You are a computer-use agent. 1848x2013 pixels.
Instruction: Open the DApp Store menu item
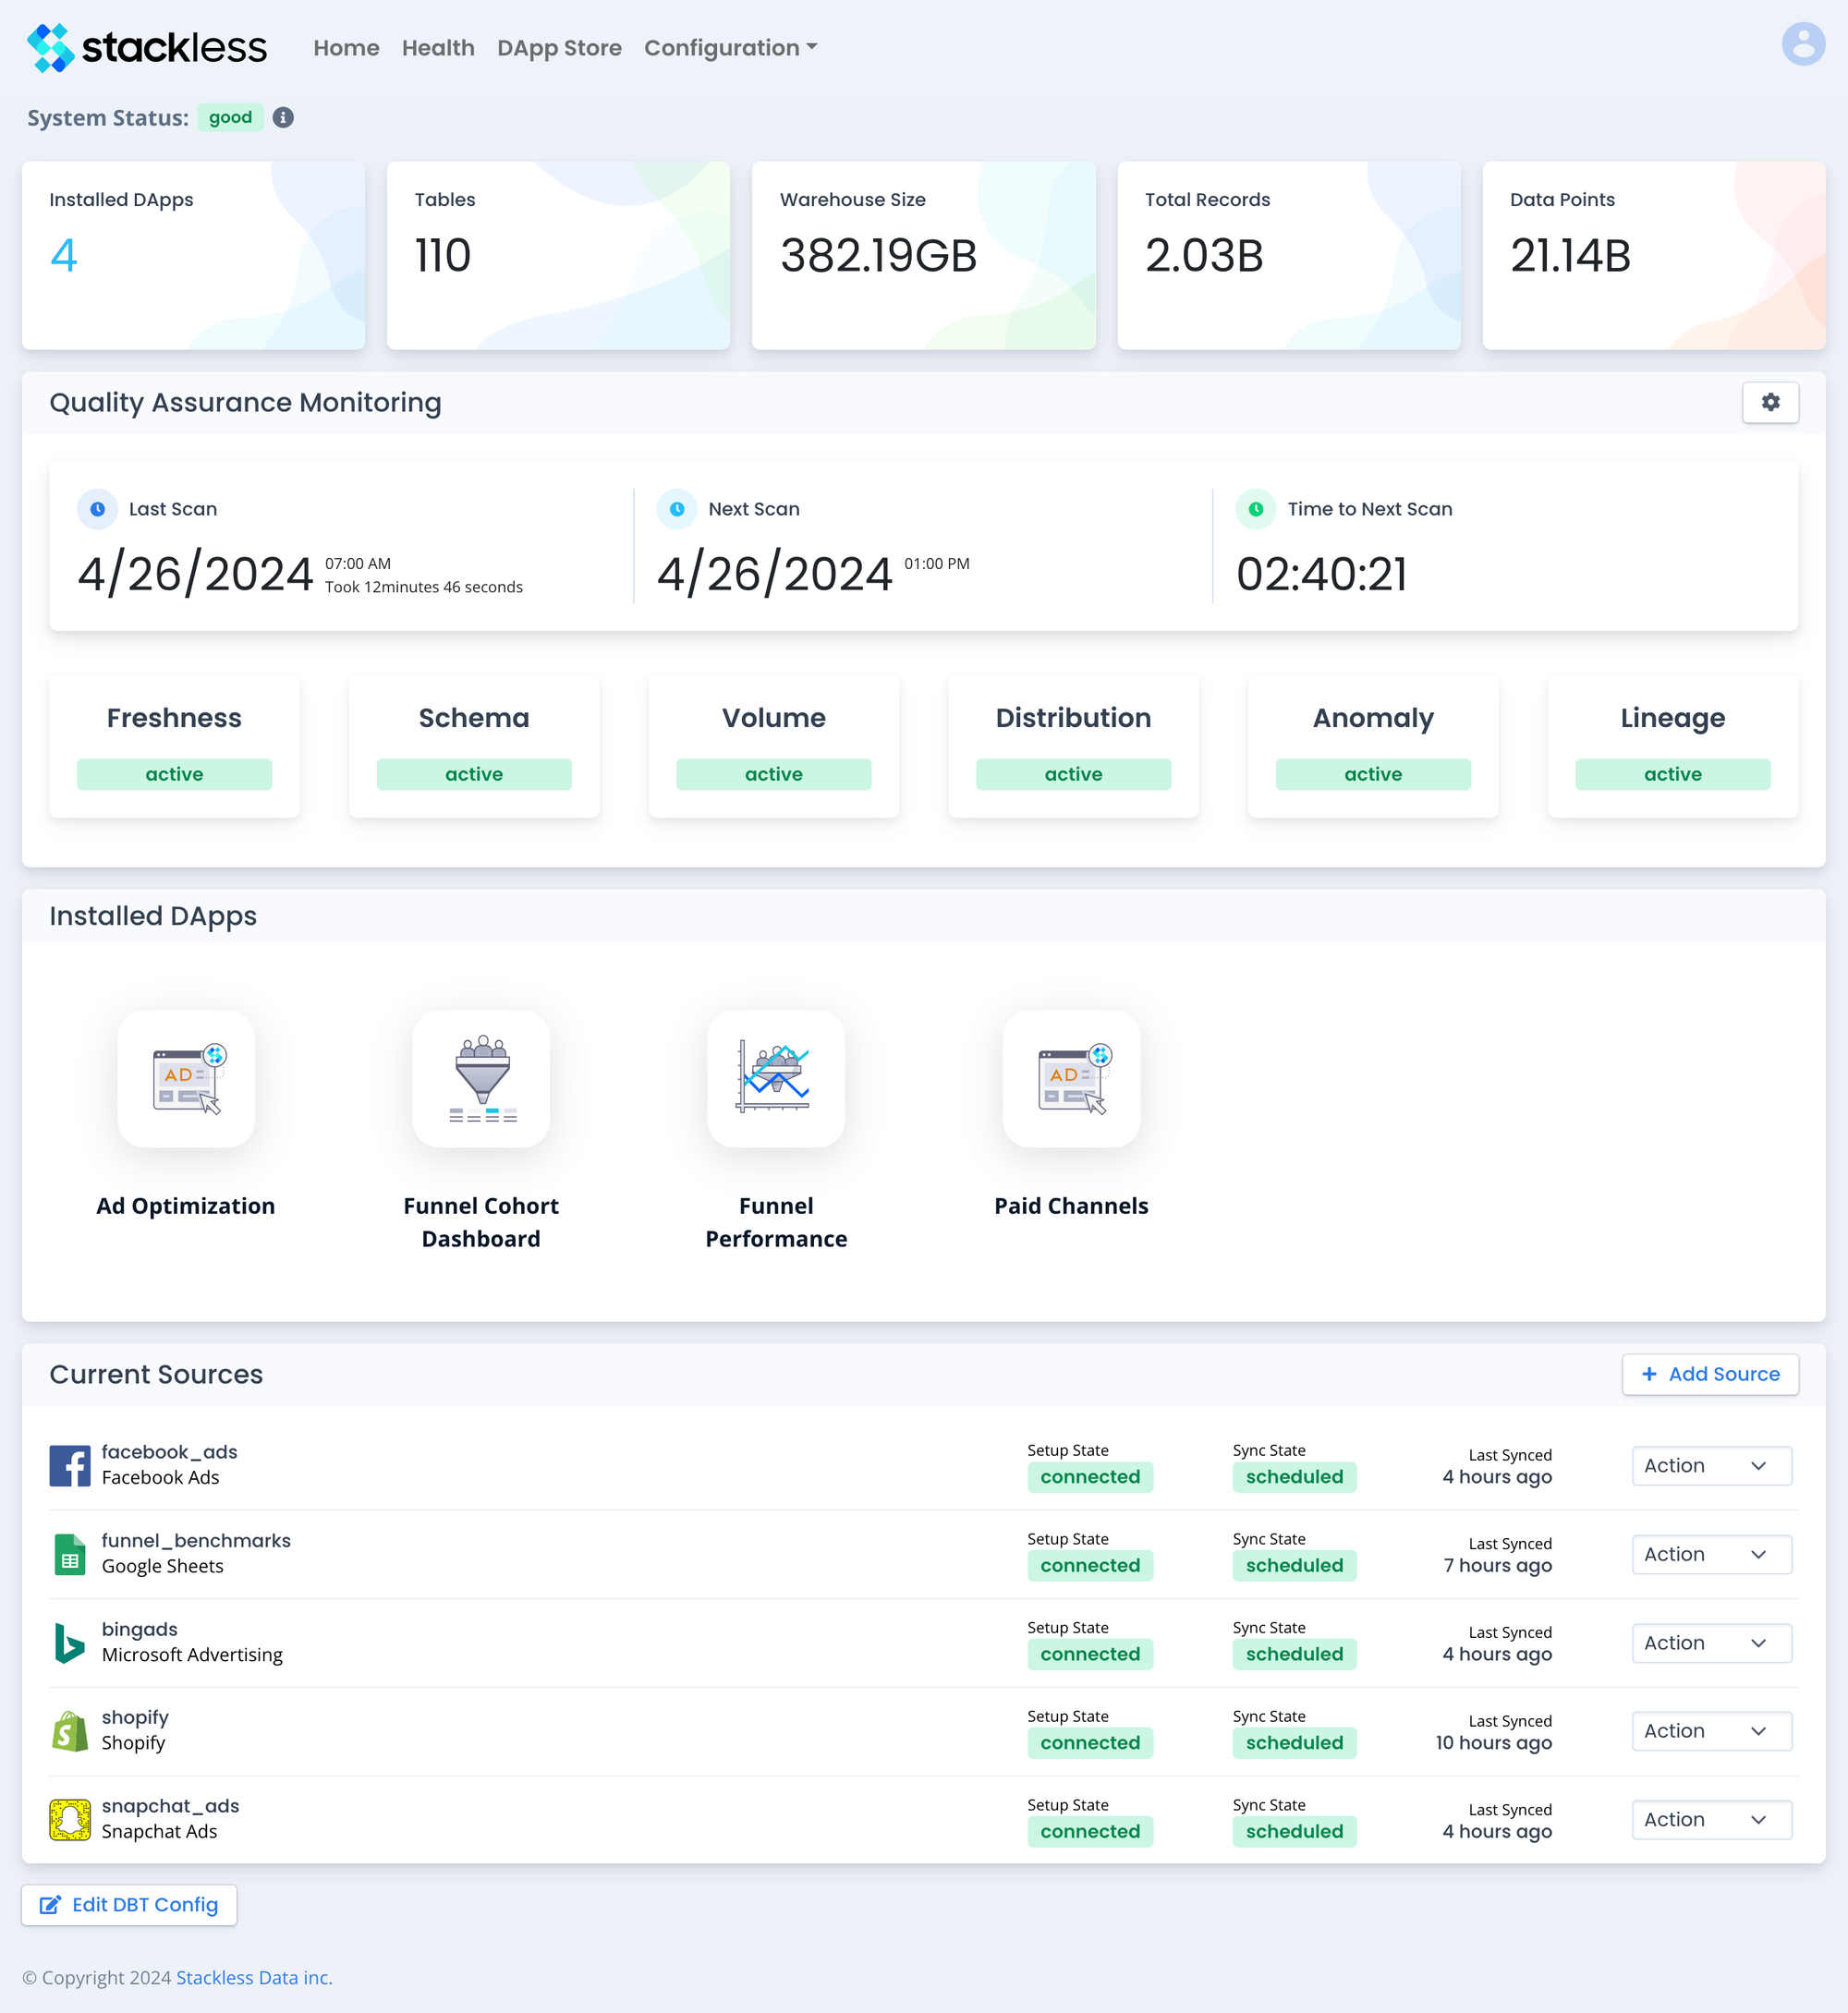coord(559,47)
